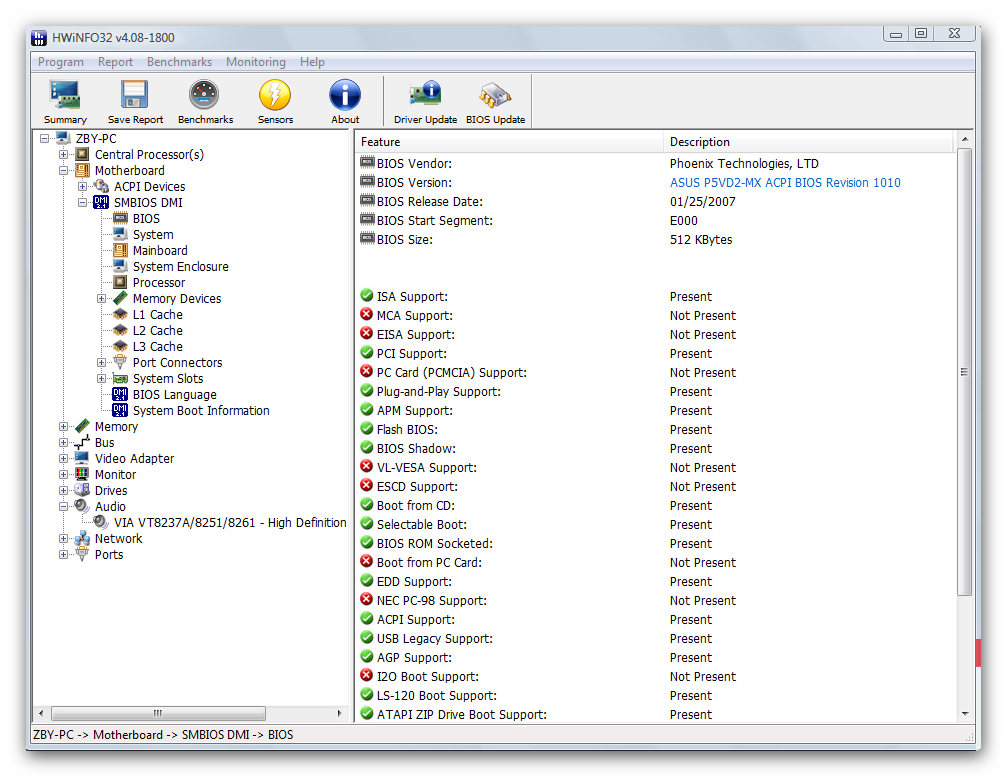Open the Program menu

[x=60, y=62]
